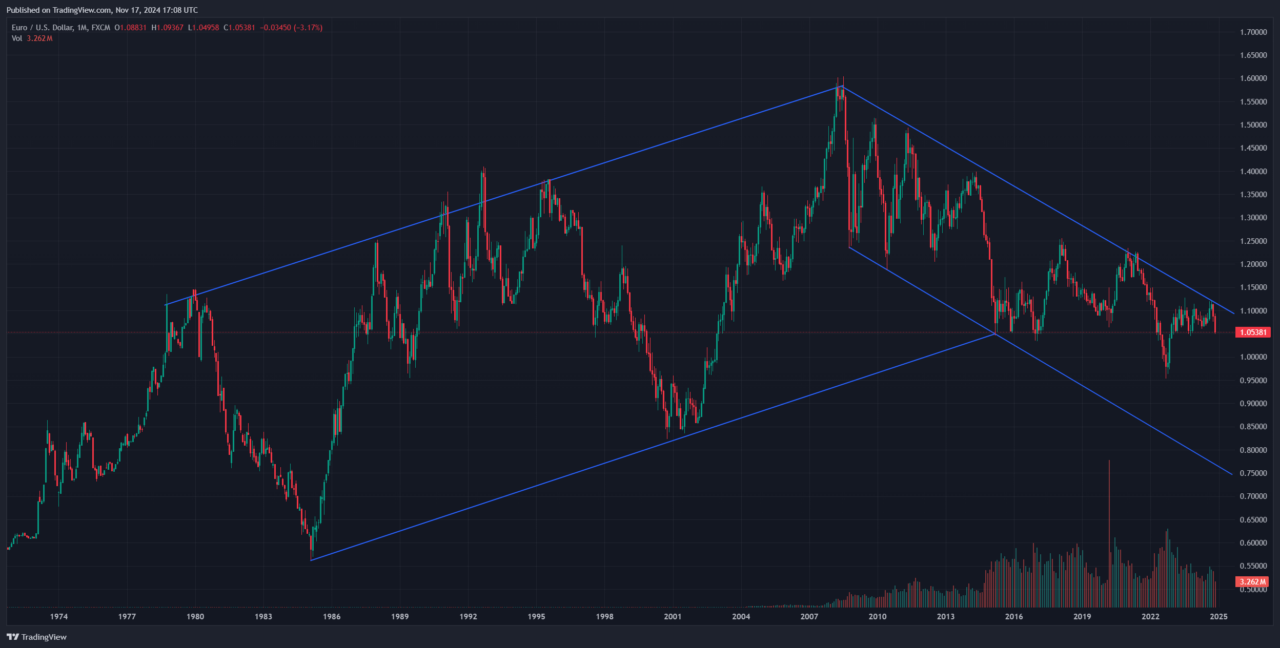Click the -0.03450 (-3.17%) change value
The height and width of the screenshot is (648, 1280).
click(x=293, y=27)
